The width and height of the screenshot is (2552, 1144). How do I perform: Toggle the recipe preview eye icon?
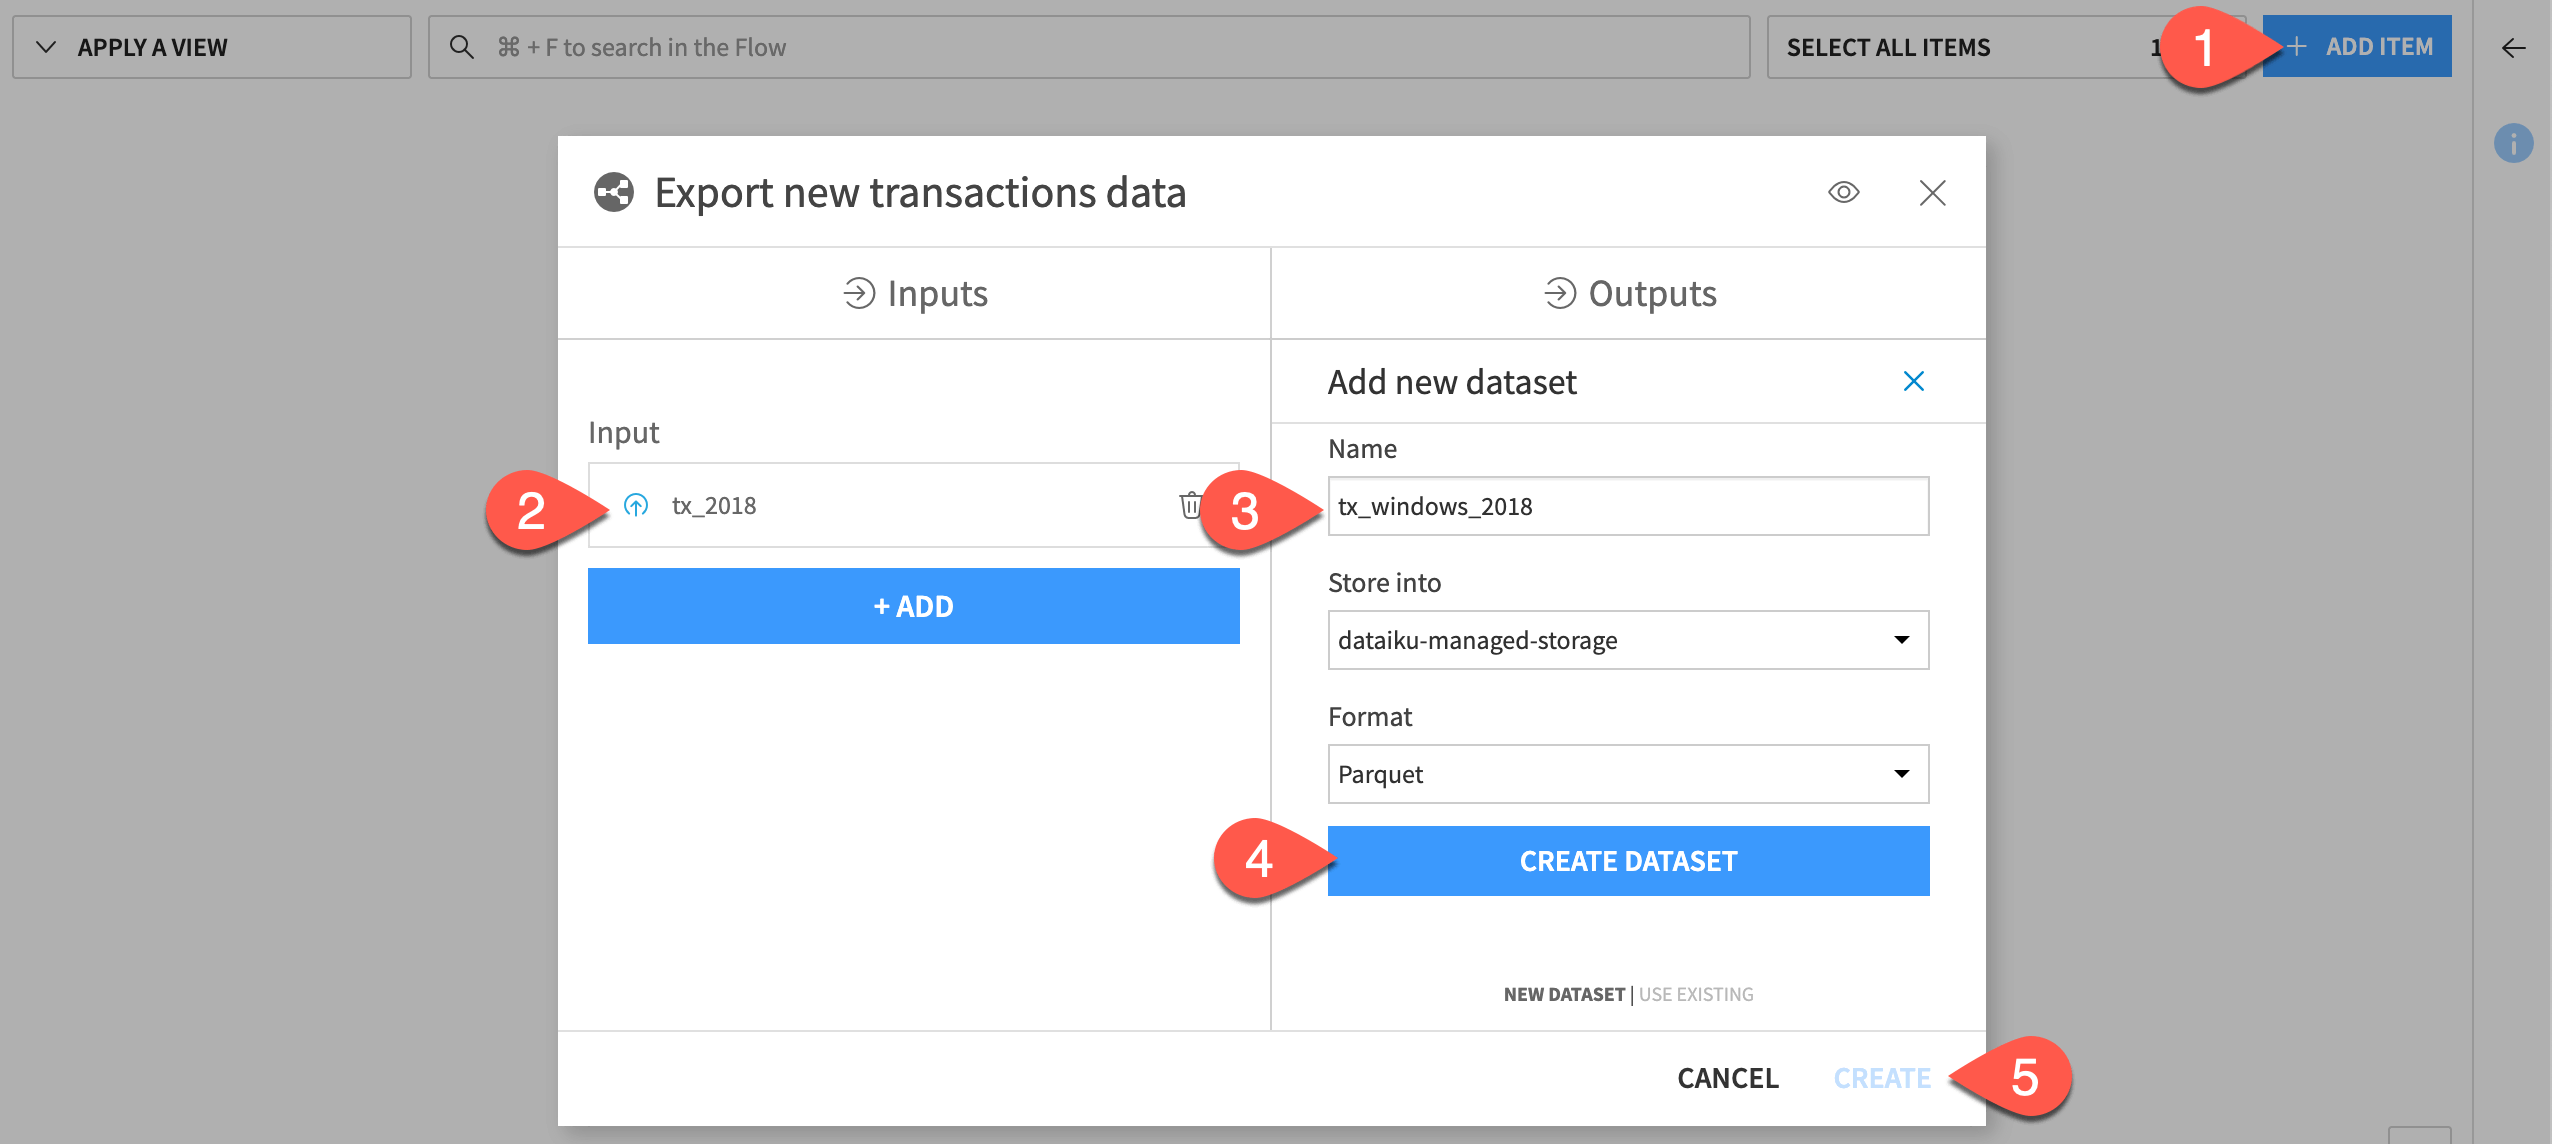tap(1843, 192)
